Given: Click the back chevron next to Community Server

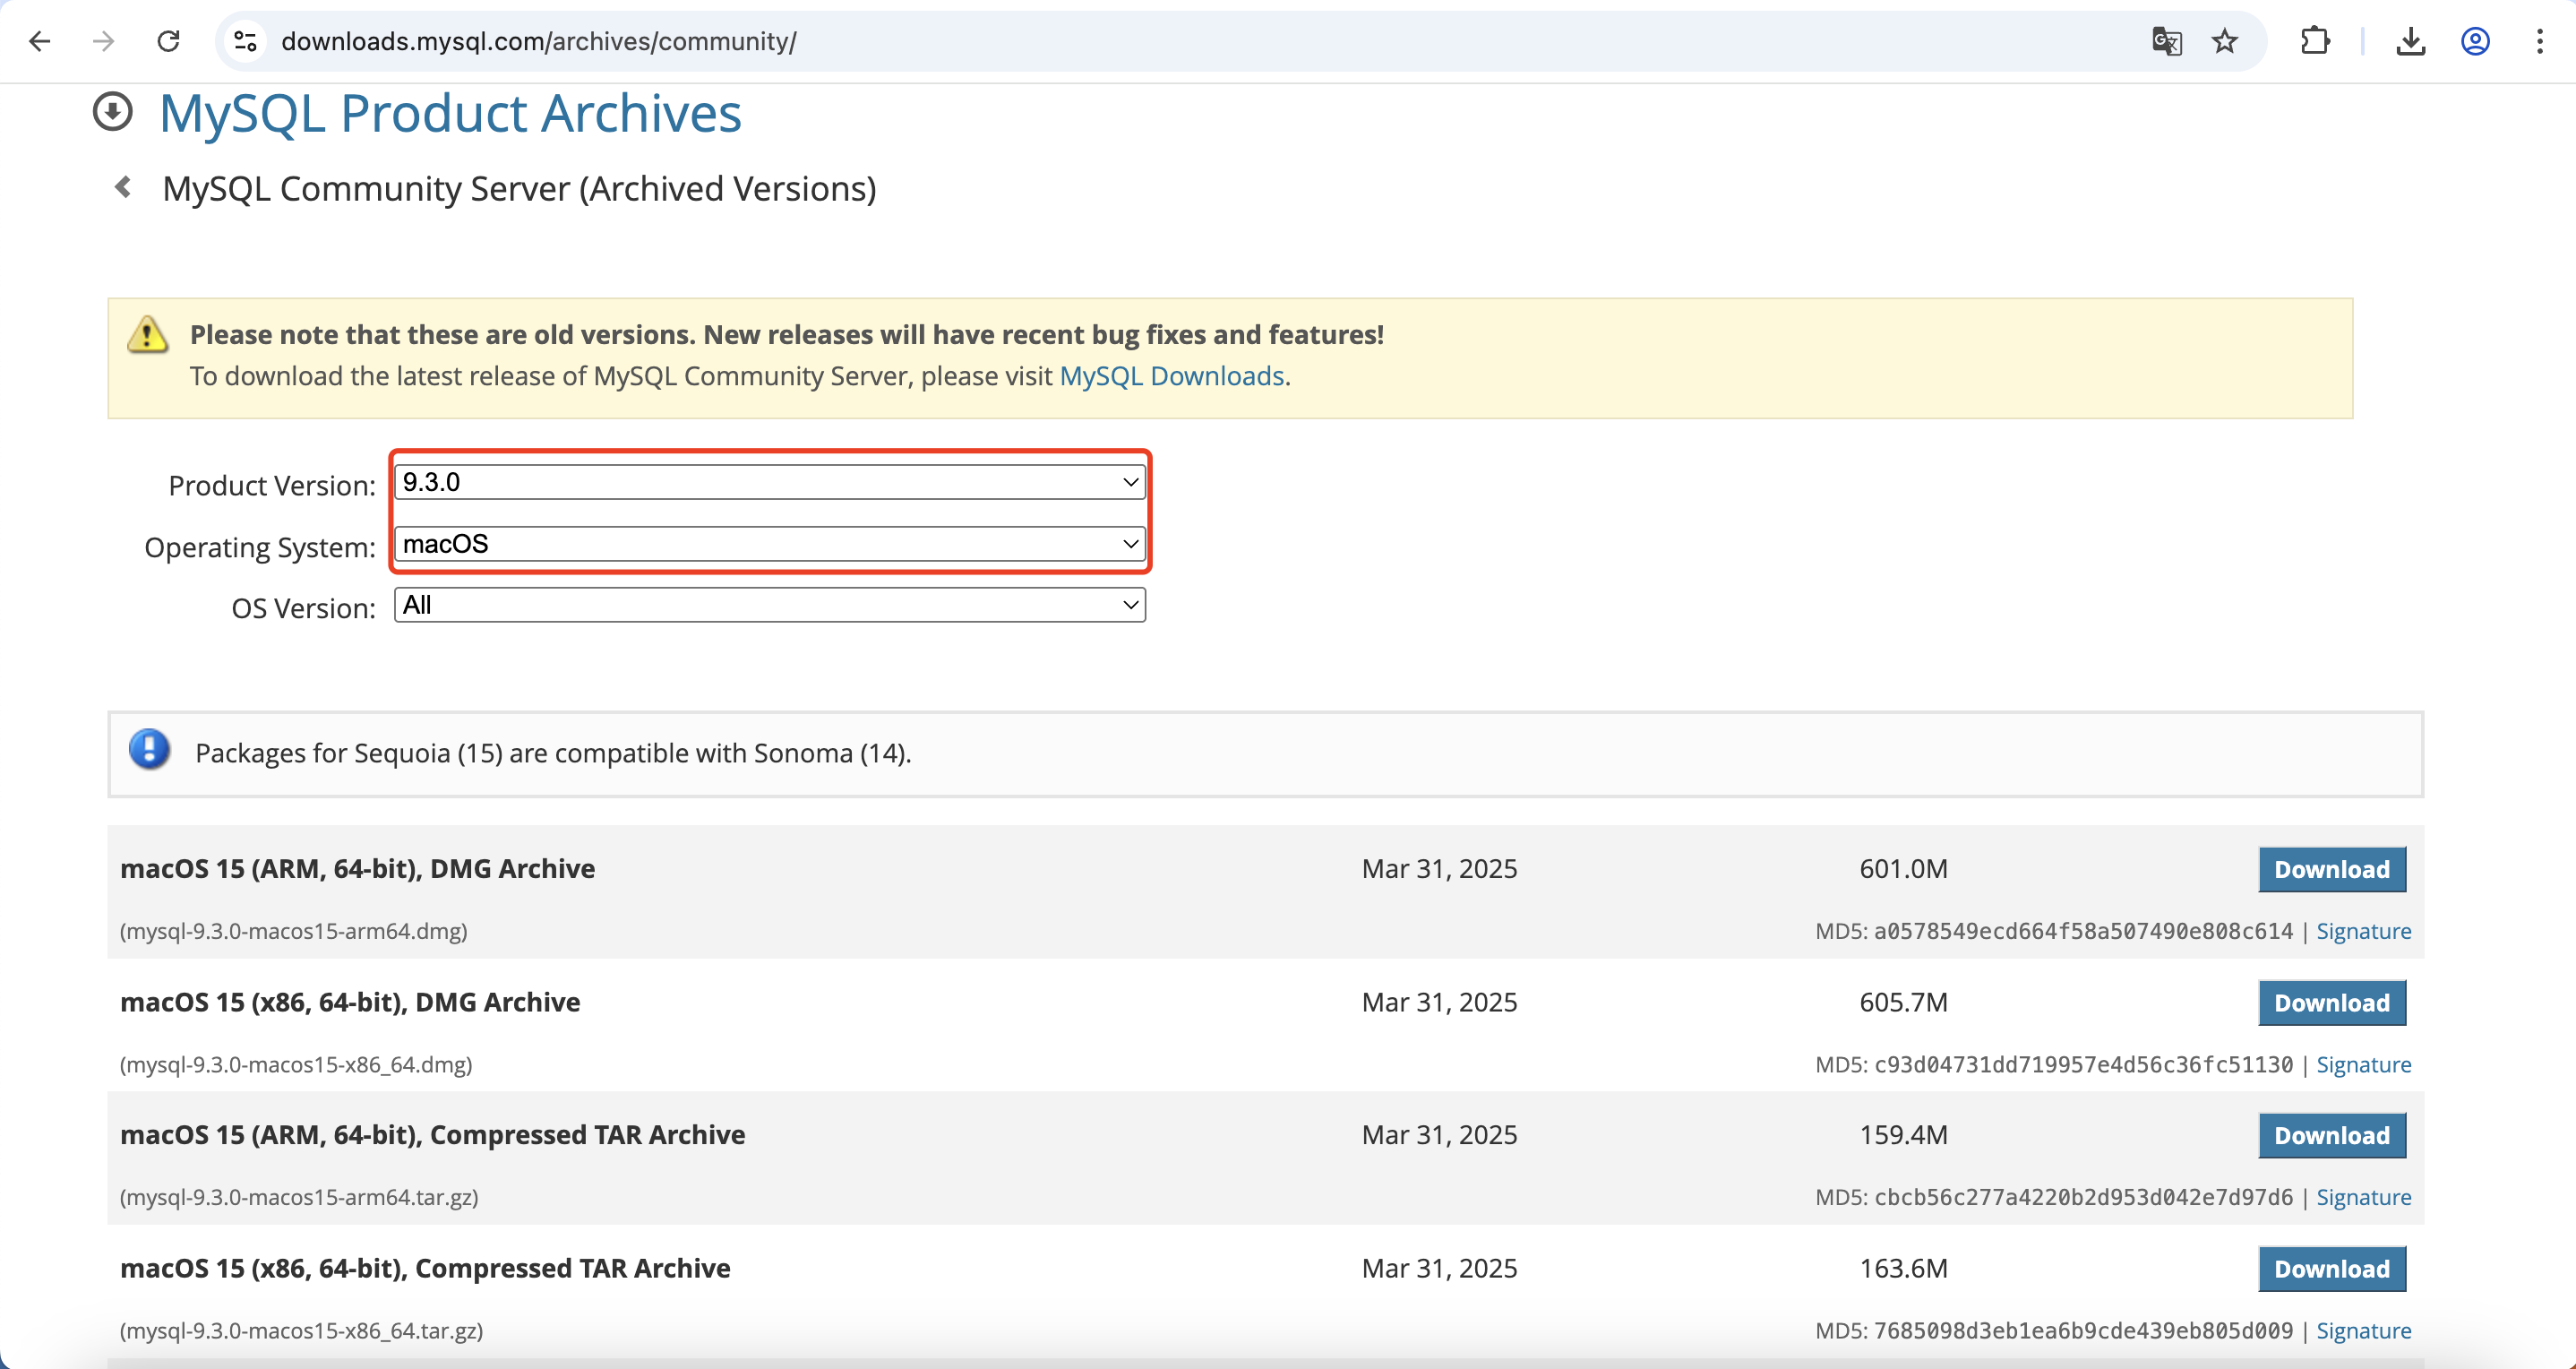Looking at the screenshot, I should click(123, 187).
